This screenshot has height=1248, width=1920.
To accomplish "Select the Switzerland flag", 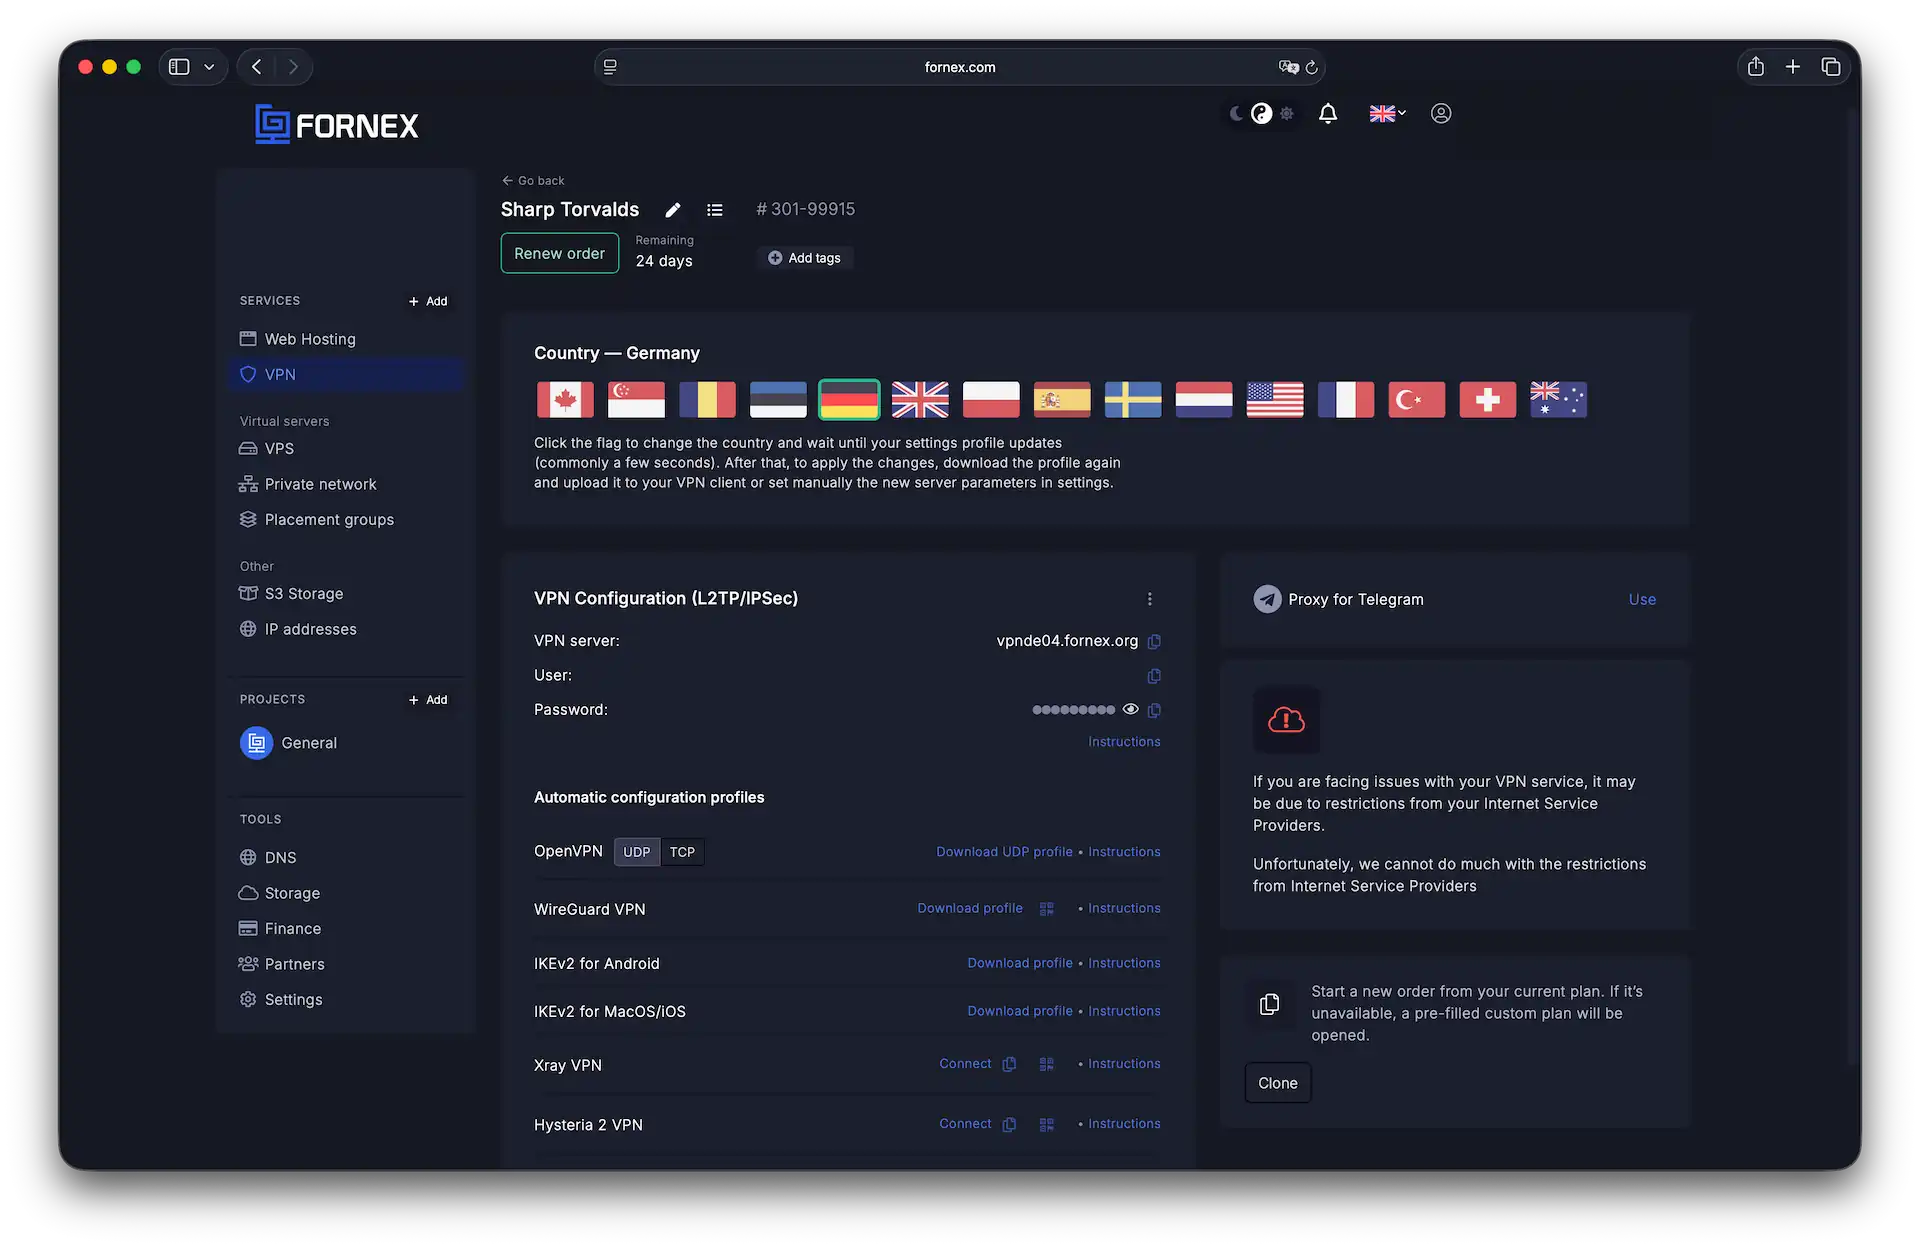I will [1488, 400].
